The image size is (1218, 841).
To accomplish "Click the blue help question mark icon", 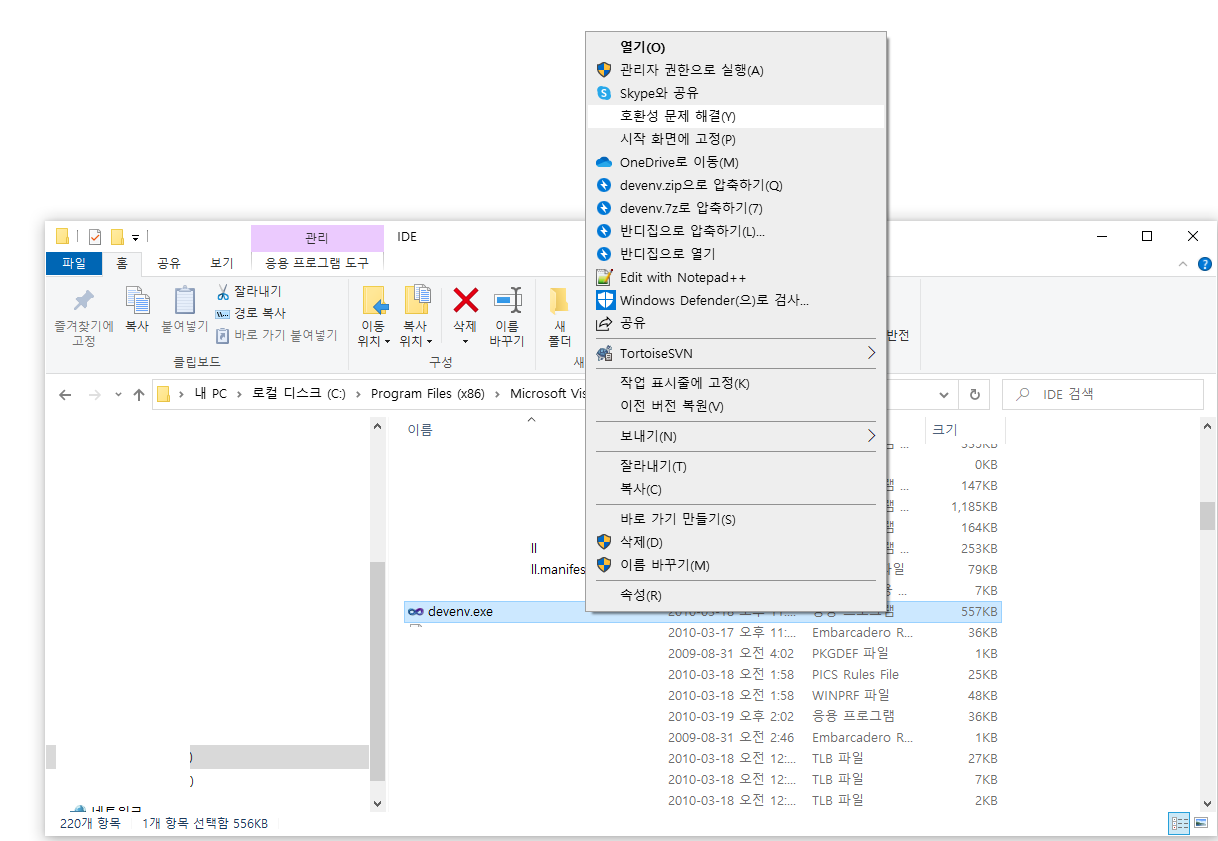I will [1205, 264].
